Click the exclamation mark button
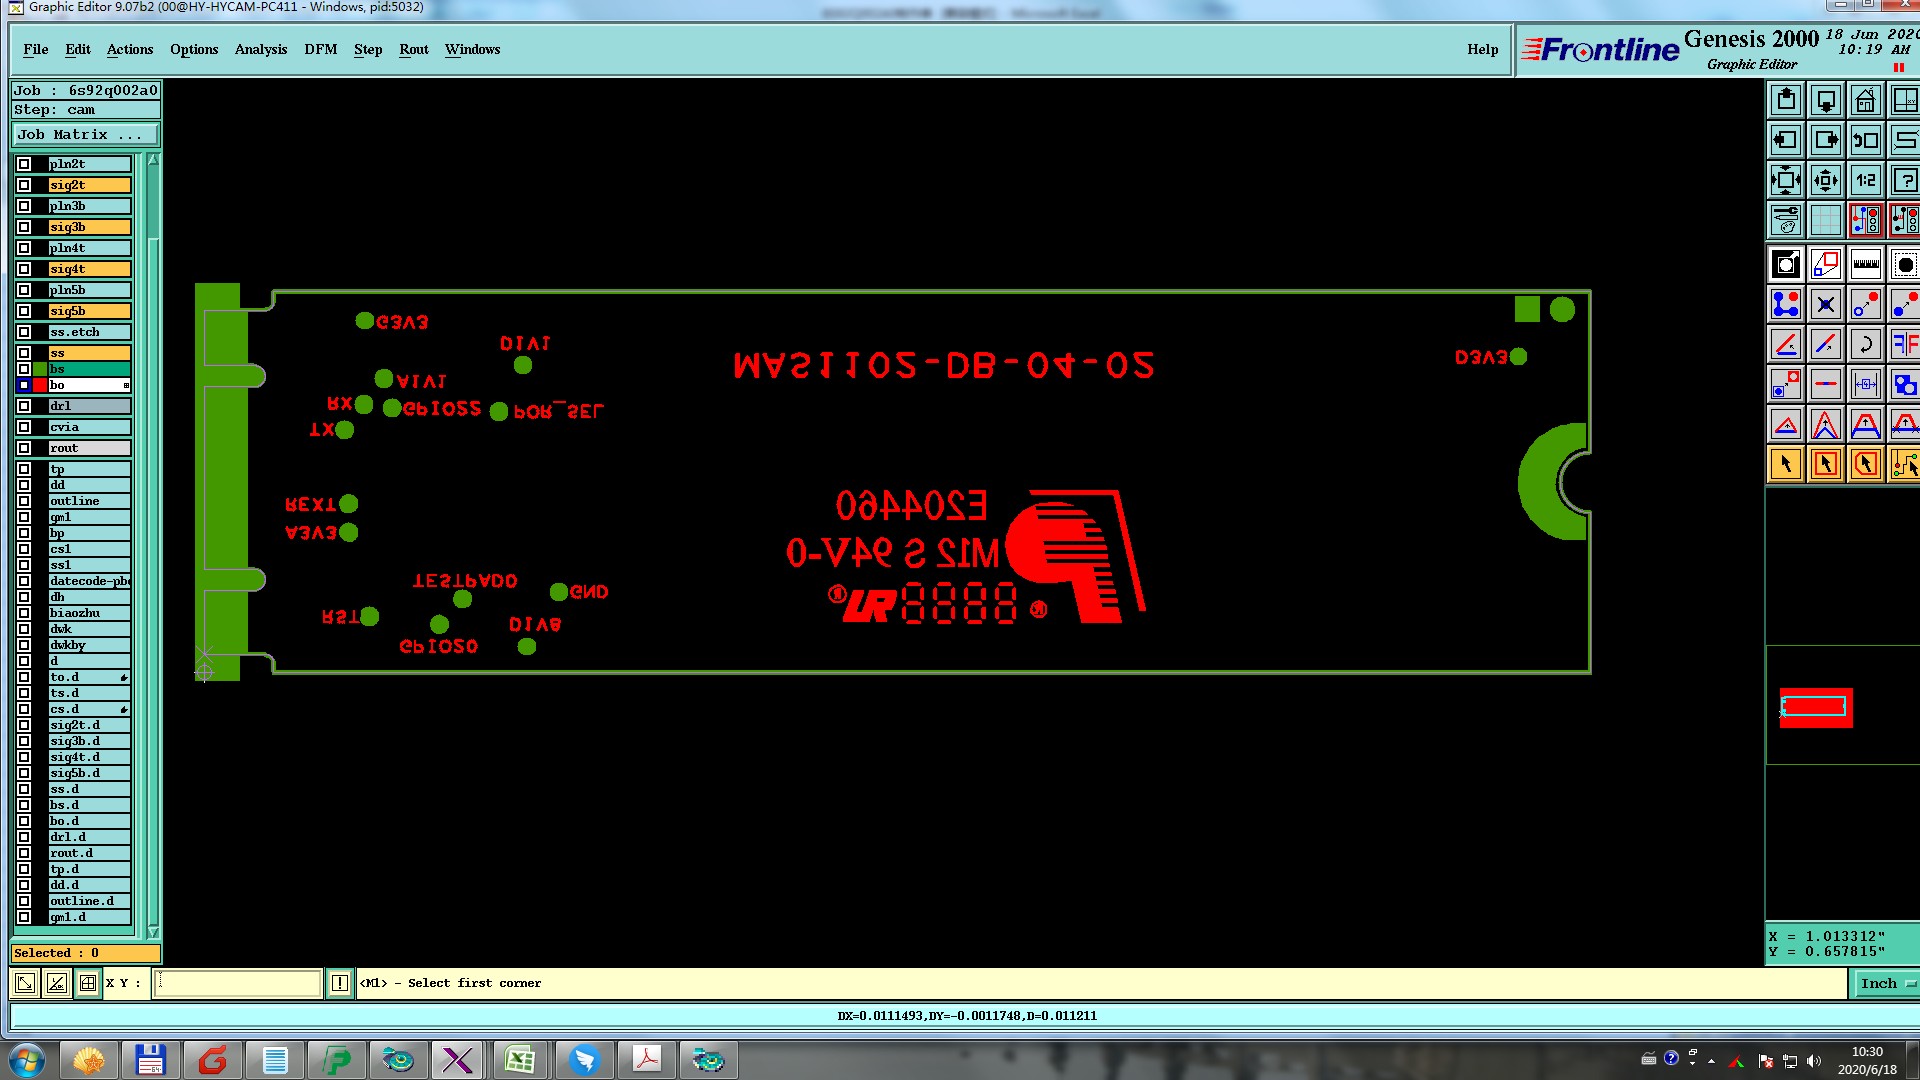1920x1080 pixels. pos(340,983)
